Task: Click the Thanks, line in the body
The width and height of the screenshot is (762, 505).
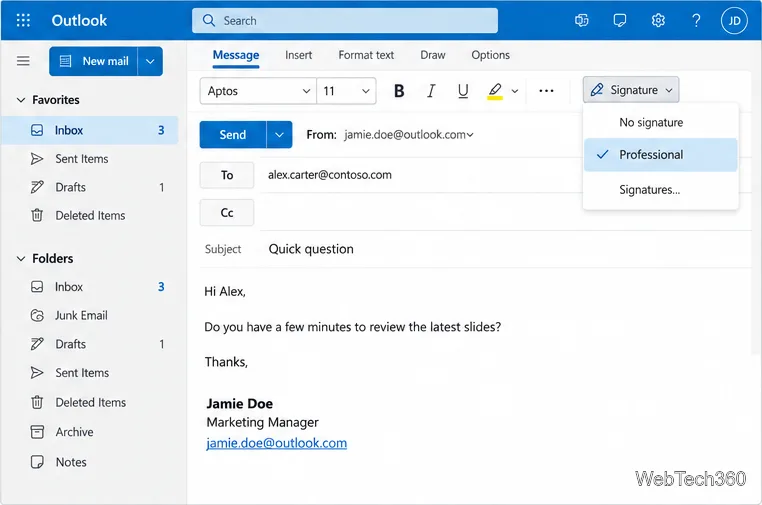Action: tap(226, 362)
